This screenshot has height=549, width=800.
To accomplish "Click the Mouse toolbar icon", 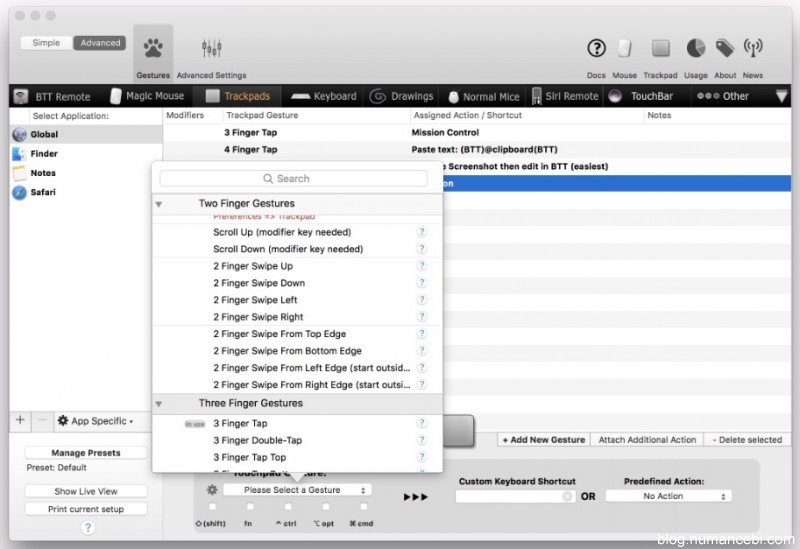I will coord(624,48).
